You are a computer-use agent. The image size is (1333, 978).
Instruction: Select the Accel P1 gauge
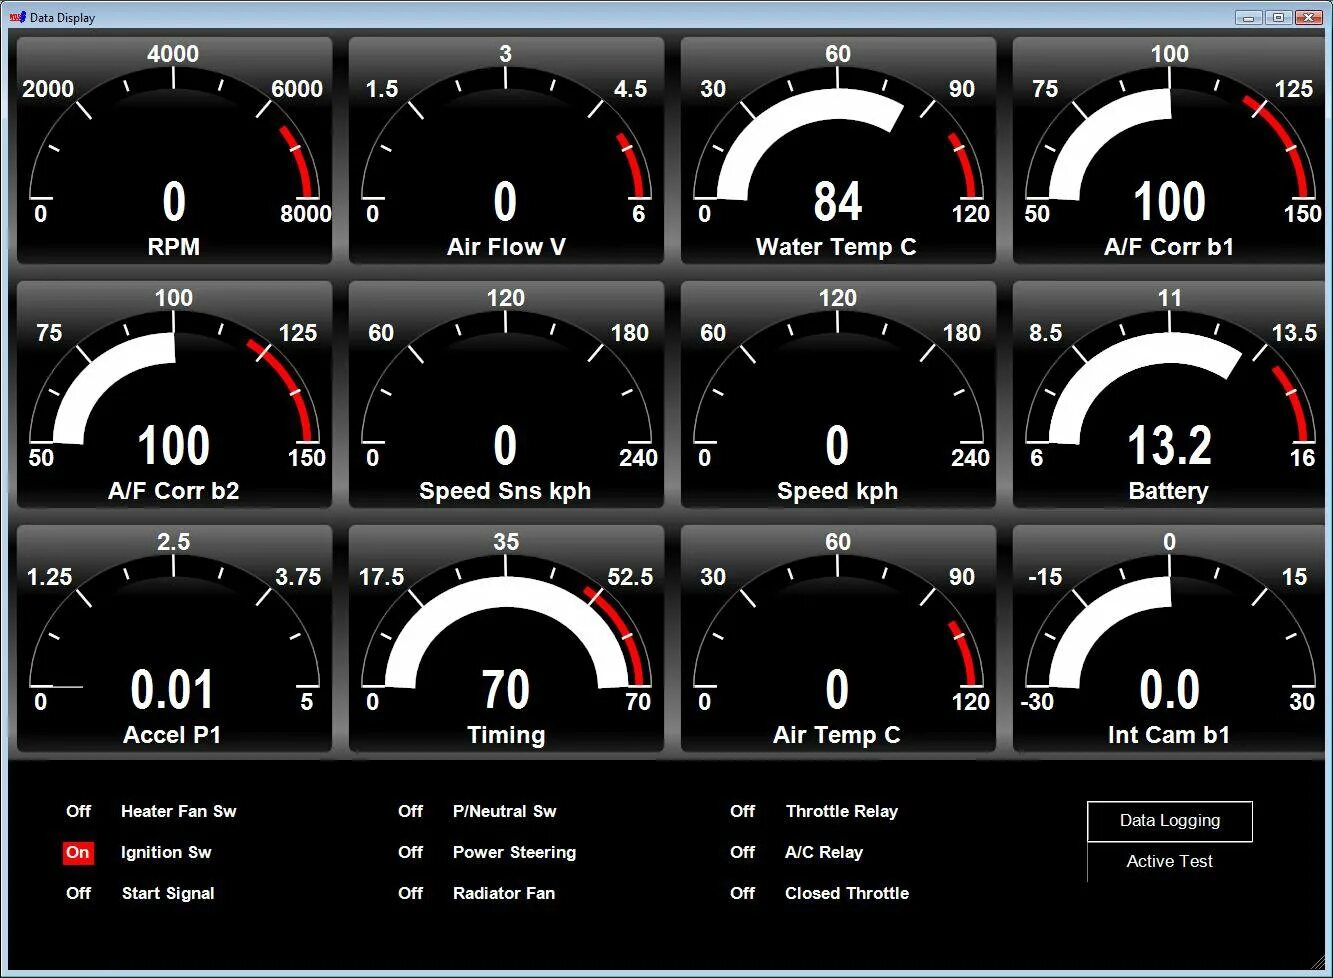click(174, 639)
